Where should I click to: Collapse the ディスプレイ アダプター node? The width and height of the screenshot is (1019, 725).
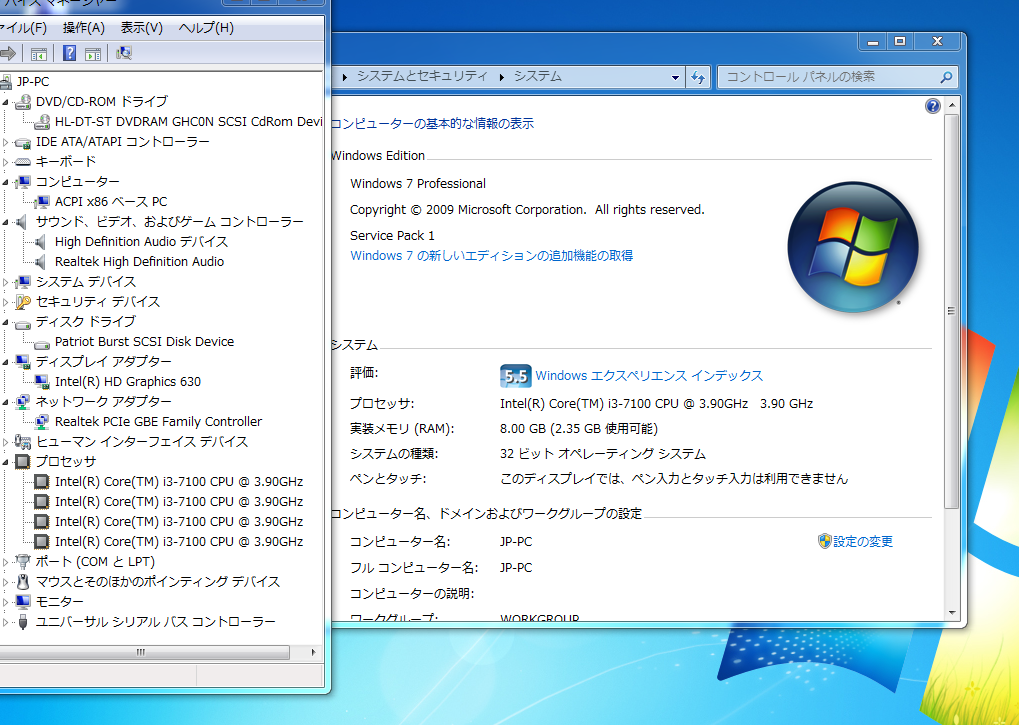point(6,362)
